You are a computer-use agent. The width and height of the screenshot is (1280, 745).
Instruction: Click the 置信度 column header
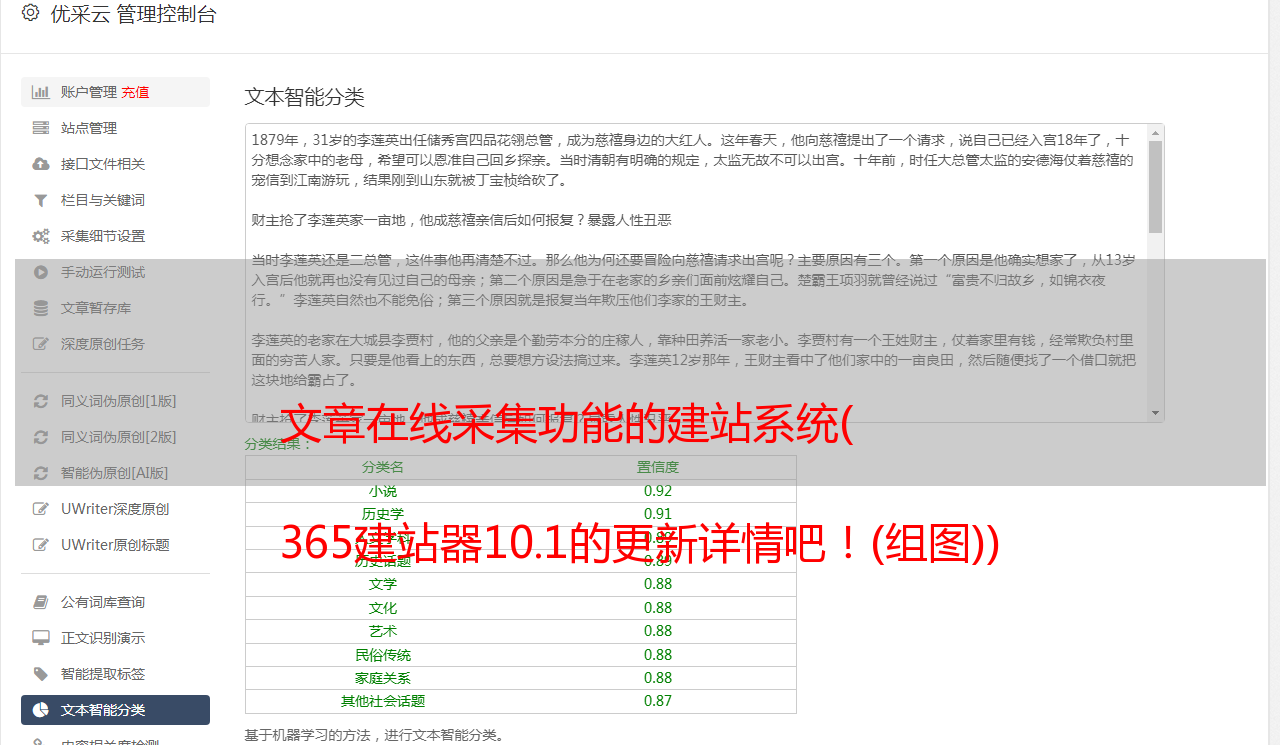658,467
